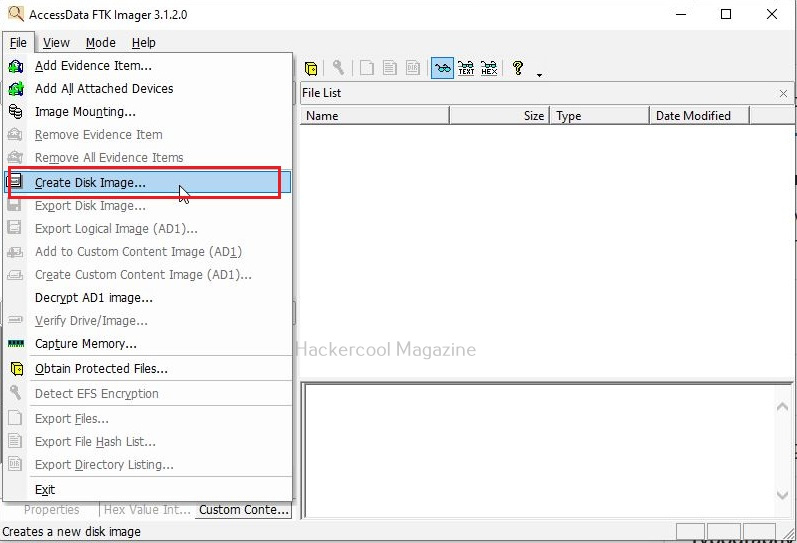Click the Image Mounting disk stack icon
The height and width of the screenshot is (543, 797).
coord(16,112)
